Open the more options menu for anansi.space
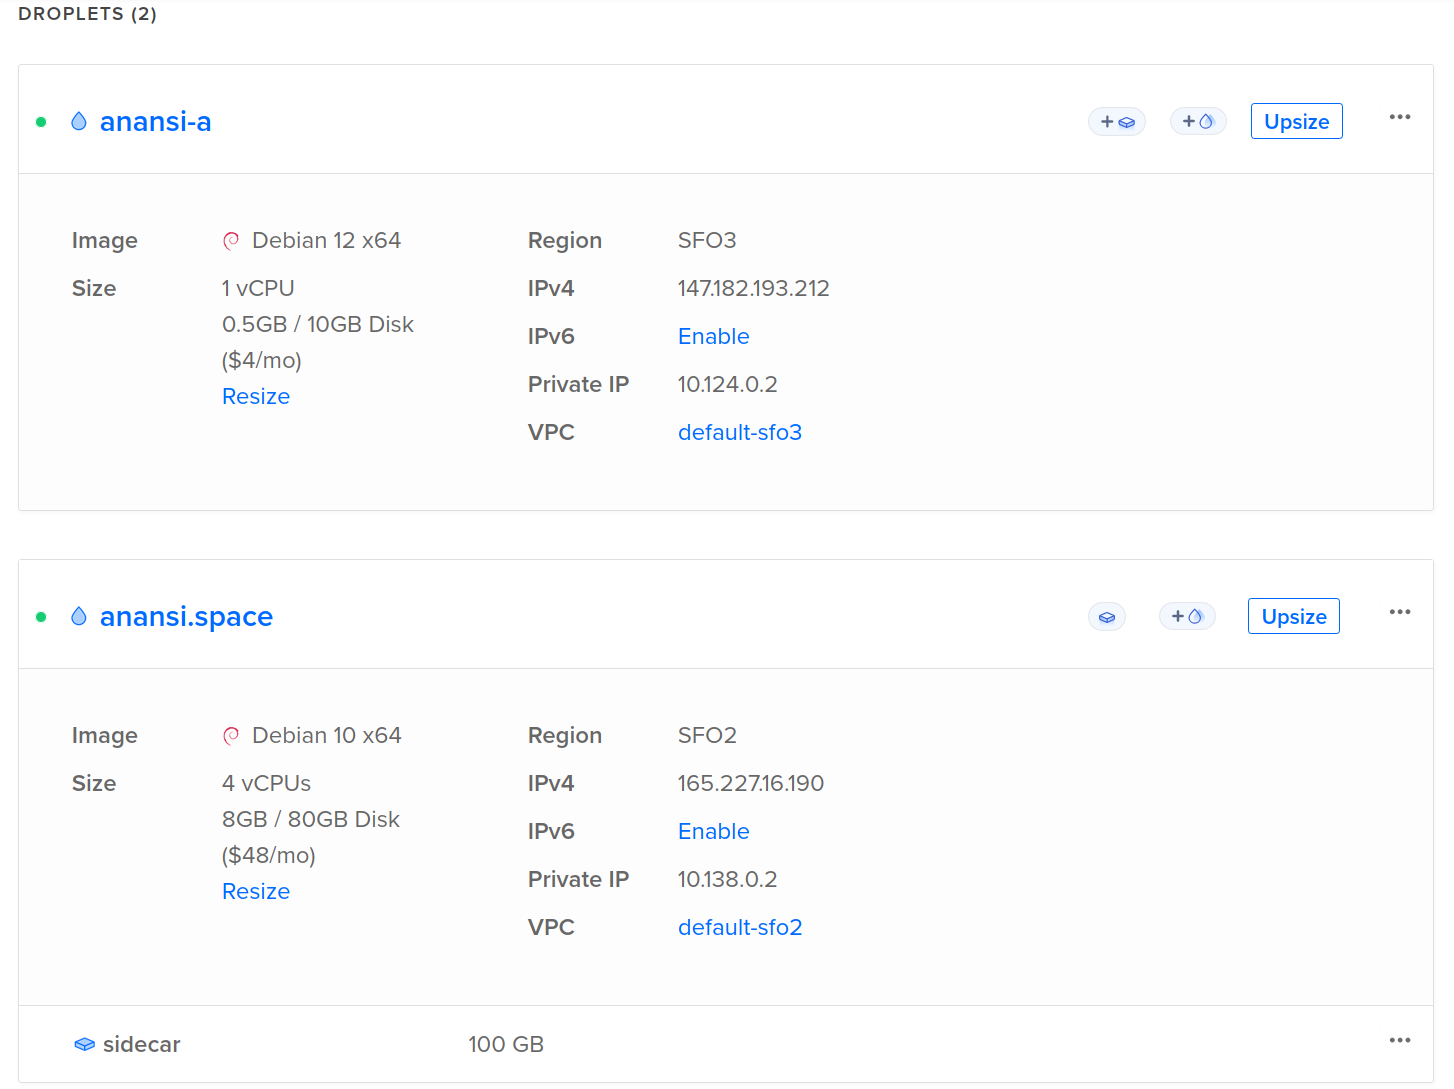1454x1089 pixels. 1399,612
